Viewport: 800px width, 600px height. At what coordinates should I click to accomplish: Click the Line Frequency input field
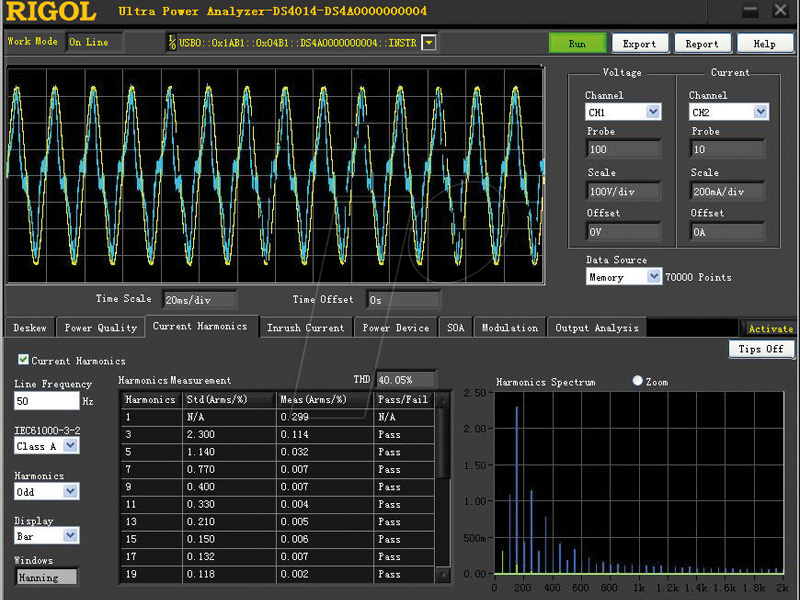pyautogui.click(x=46, y=401)
